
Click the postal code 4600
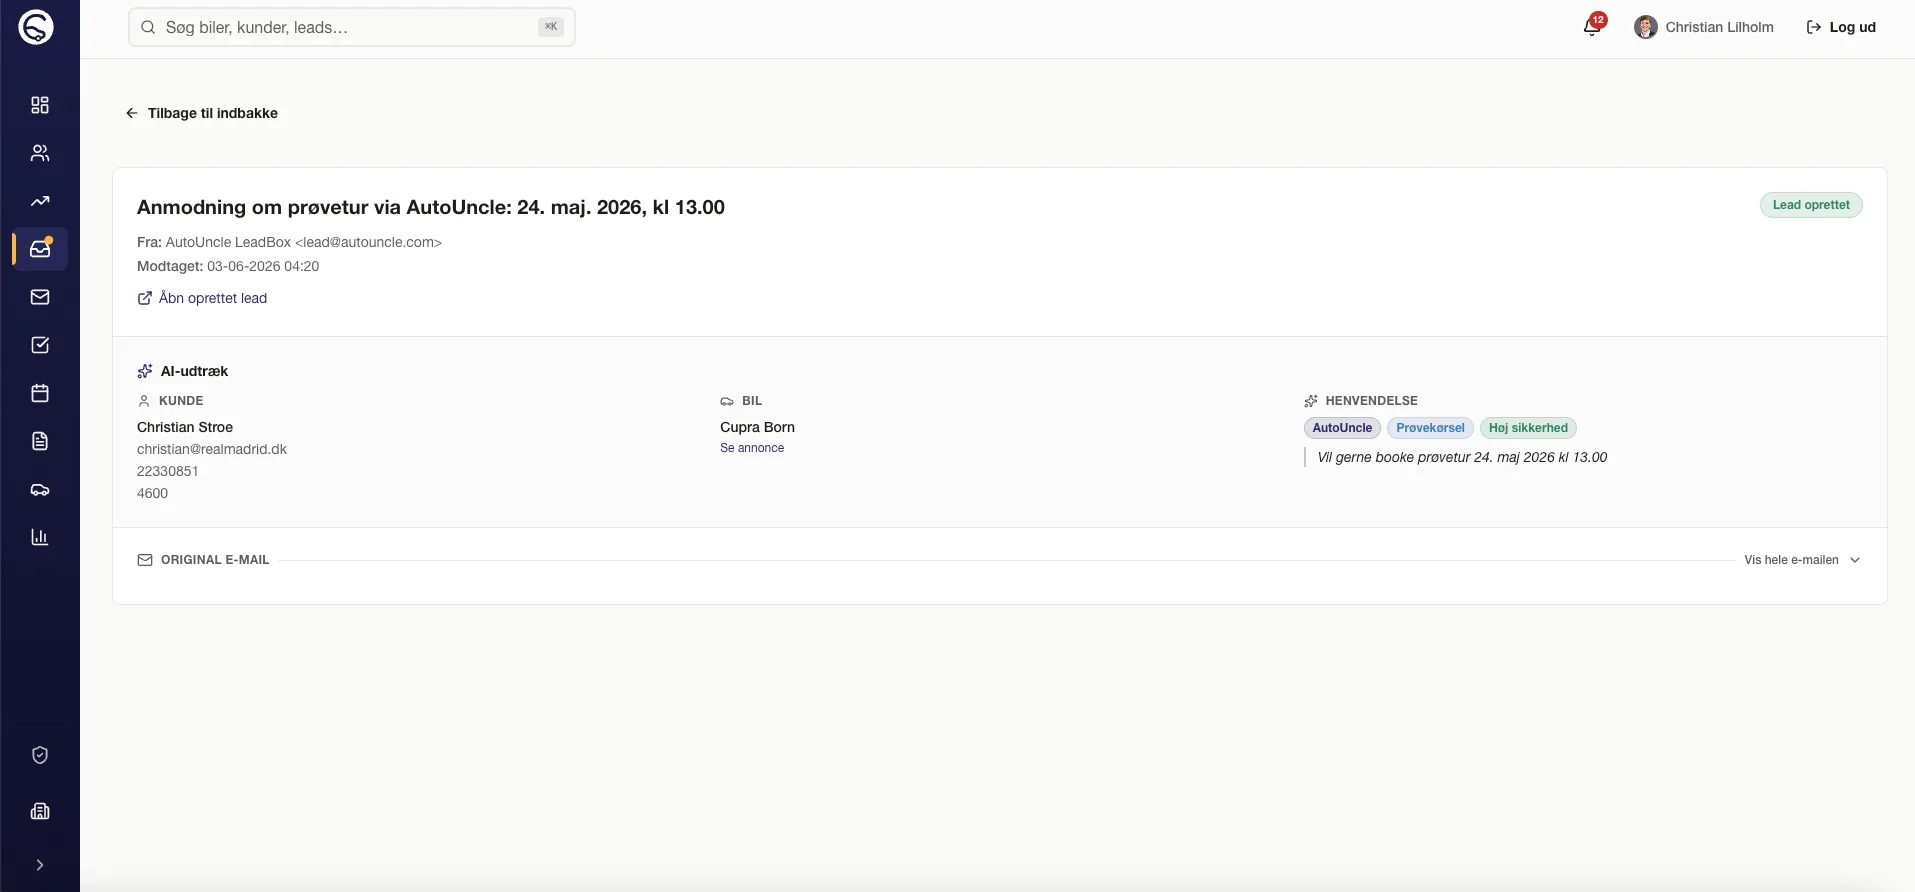[x=152, y=493]
